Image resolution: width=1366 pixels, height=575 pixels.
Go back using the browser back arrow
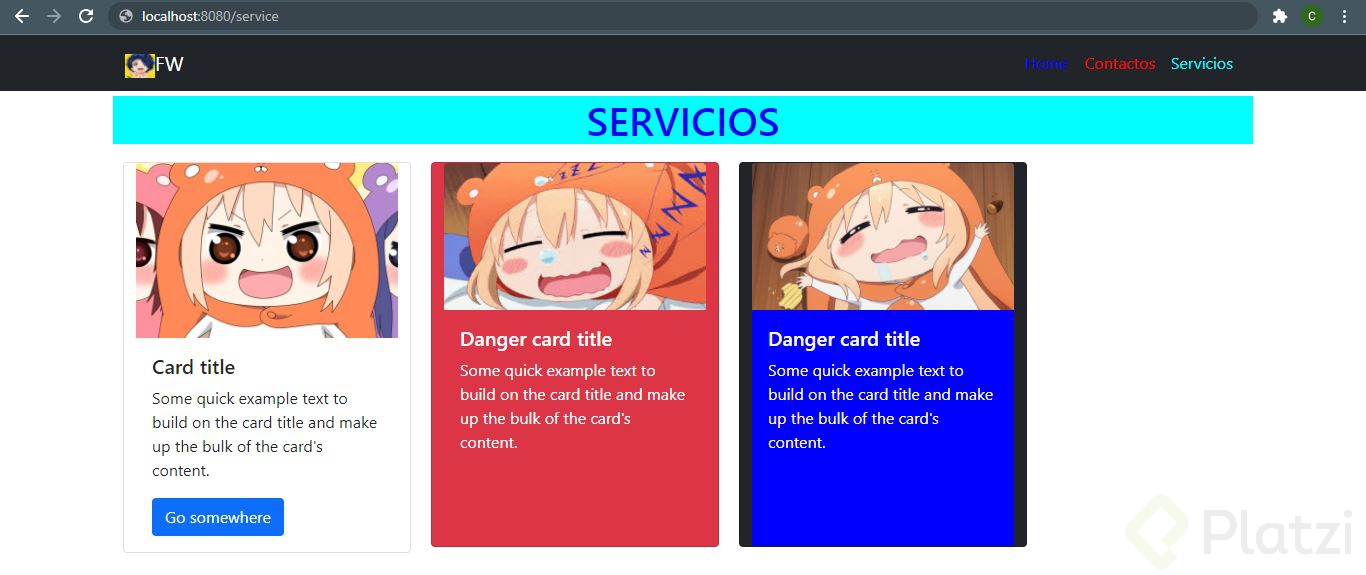tap(22, 16)
